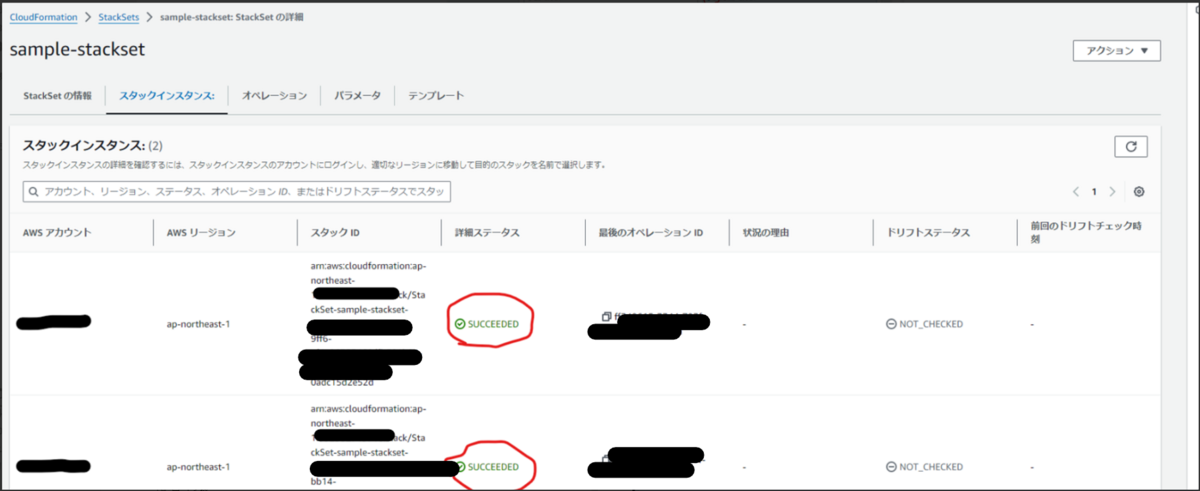Click the AWS リージョン column header
This screenshot has width=1200, height=491.
[x=201, y=232]
